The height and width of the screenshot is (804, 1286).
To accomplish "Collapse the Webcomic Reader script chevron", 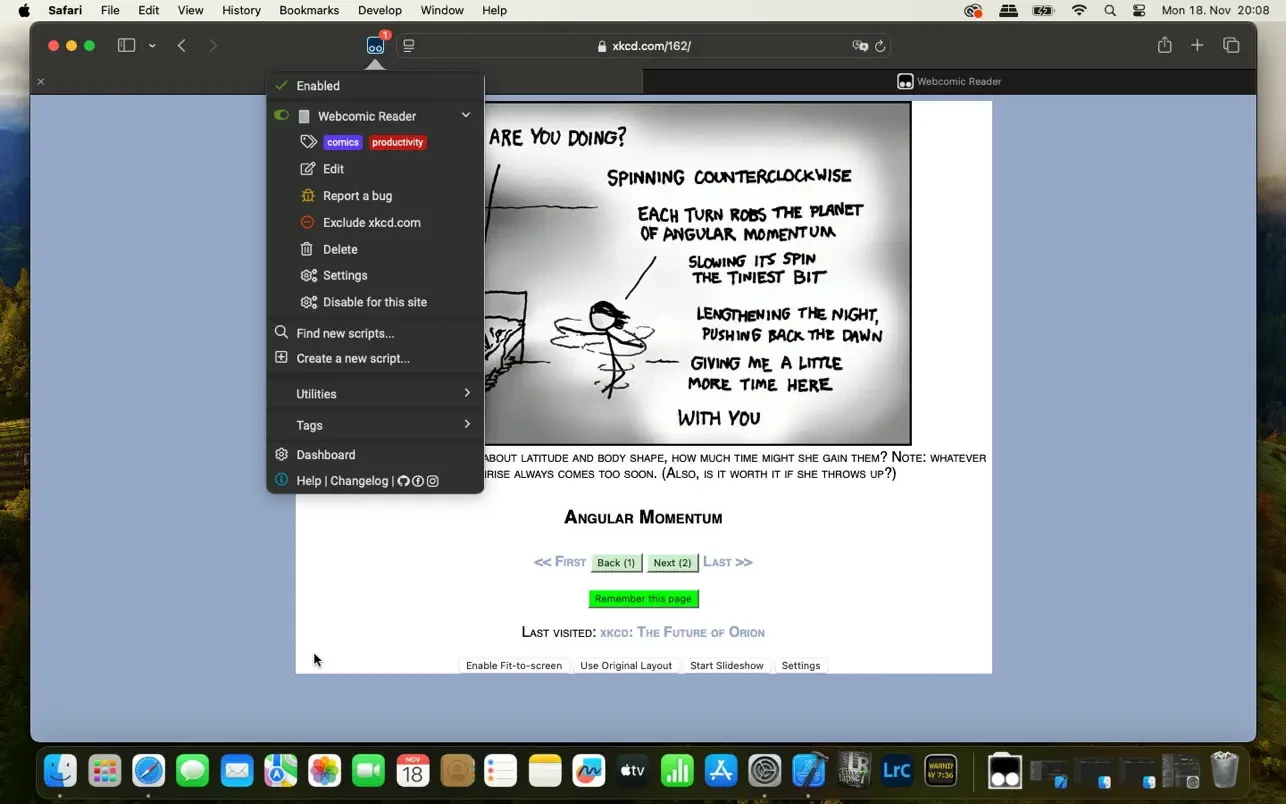I will [465, 116].
